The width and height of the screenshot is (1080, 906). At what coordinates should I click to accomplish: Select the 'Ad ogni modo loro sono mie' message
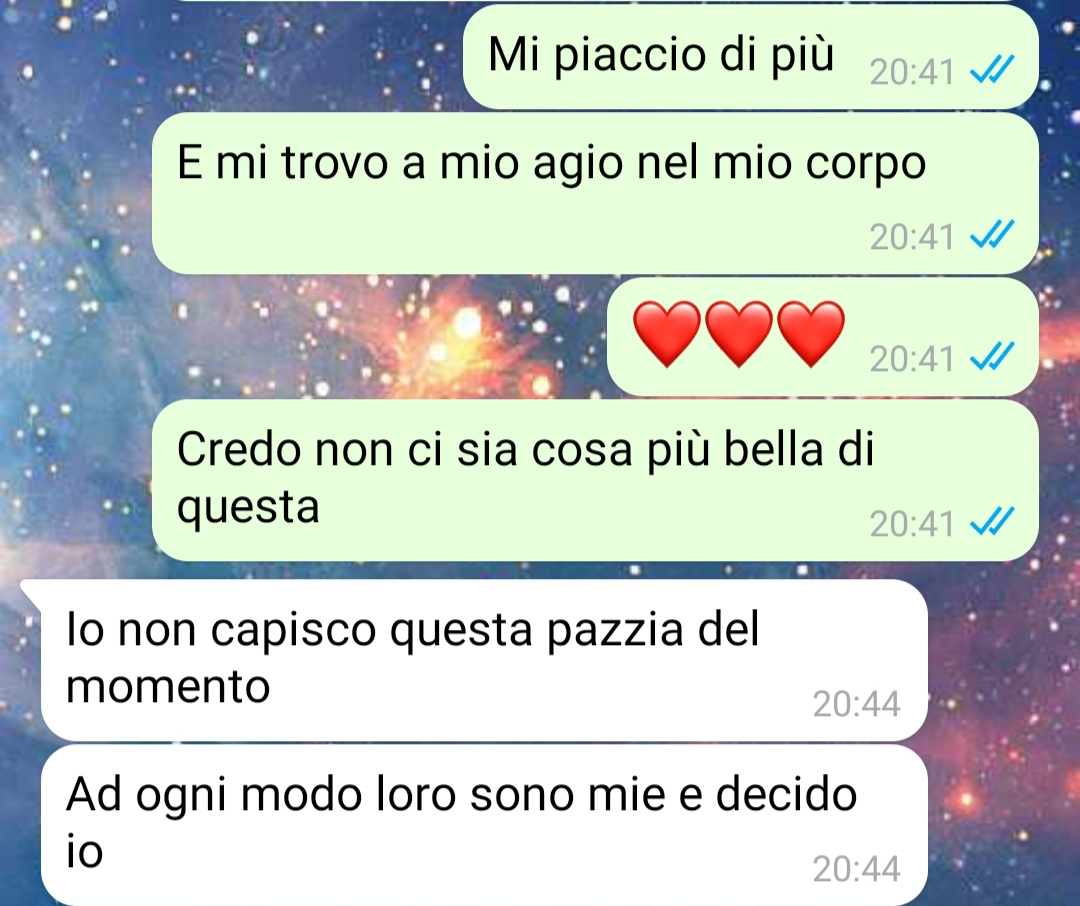coord(484,825)
